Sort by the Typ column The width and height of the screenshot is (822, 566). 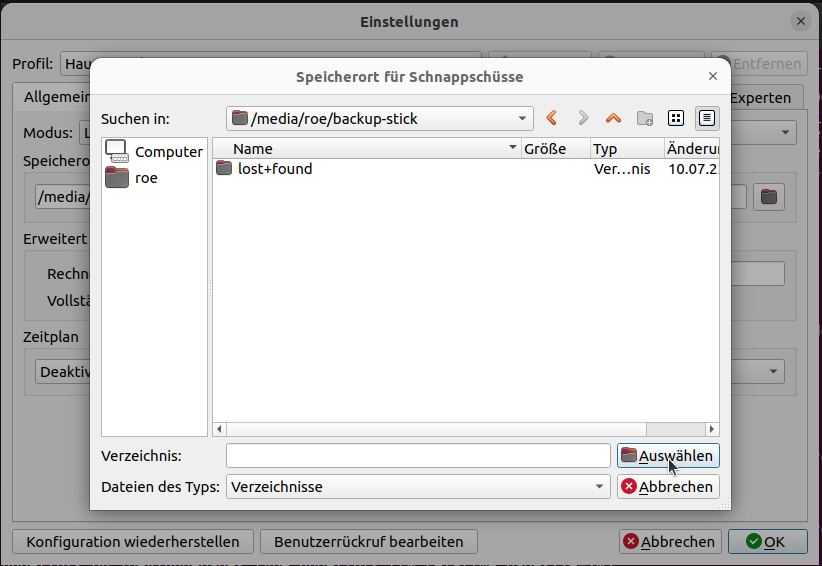624,149
